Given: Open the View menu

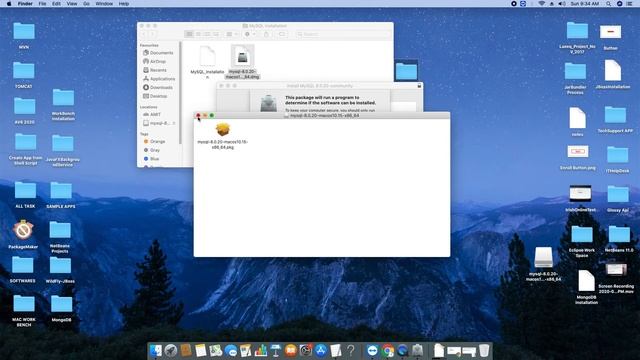Looking at the screenshot, I should [x=72, y=4].
